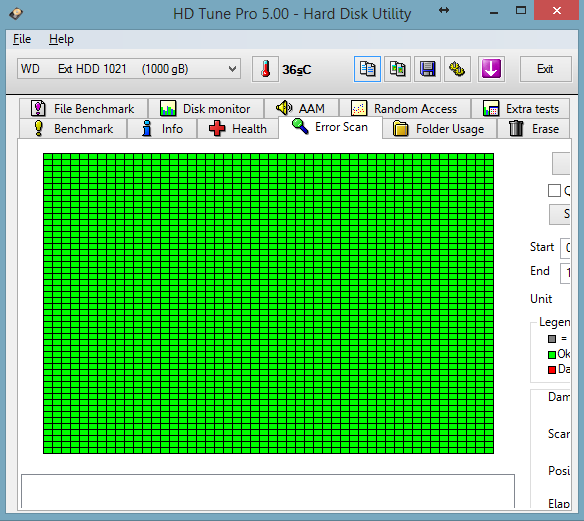Click the HD Tune app icon in title bar
This screenshot has width=584, height=521.
tap(16, 14)
